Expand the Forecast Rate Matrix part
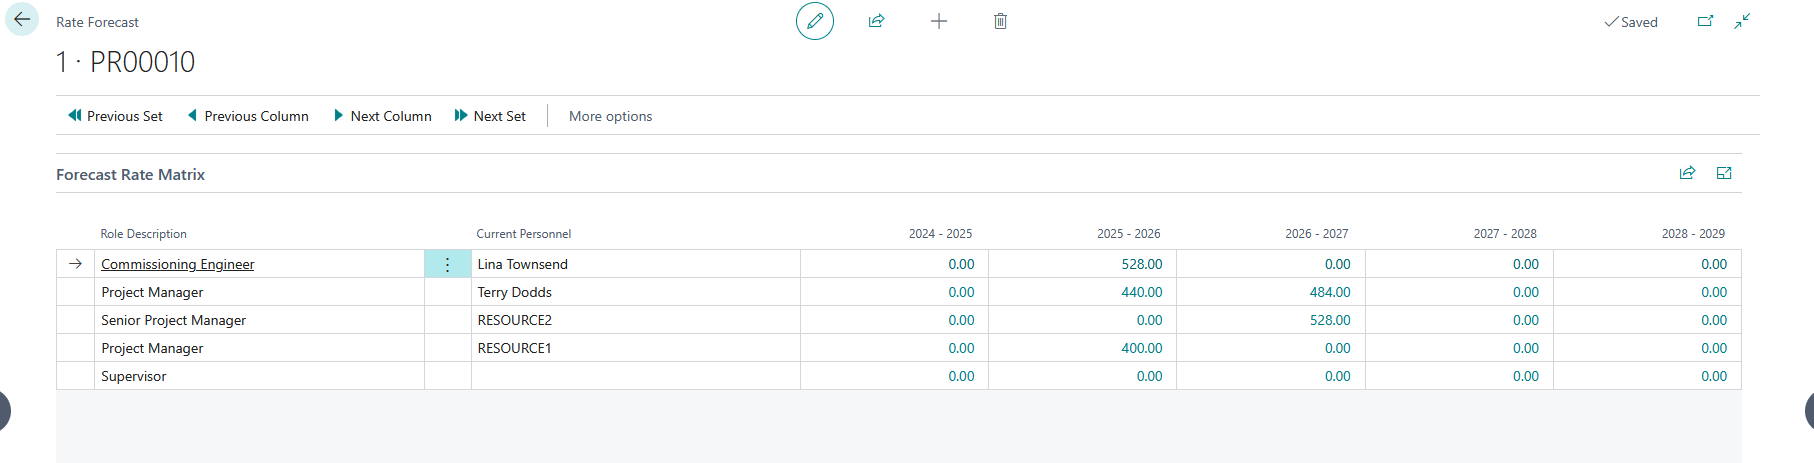 pyautogui.click(x=1724, y=173)
